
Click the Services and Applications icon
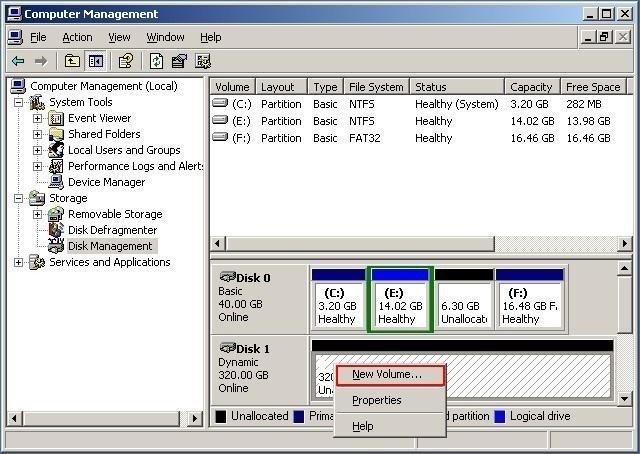tap(37, 262)
